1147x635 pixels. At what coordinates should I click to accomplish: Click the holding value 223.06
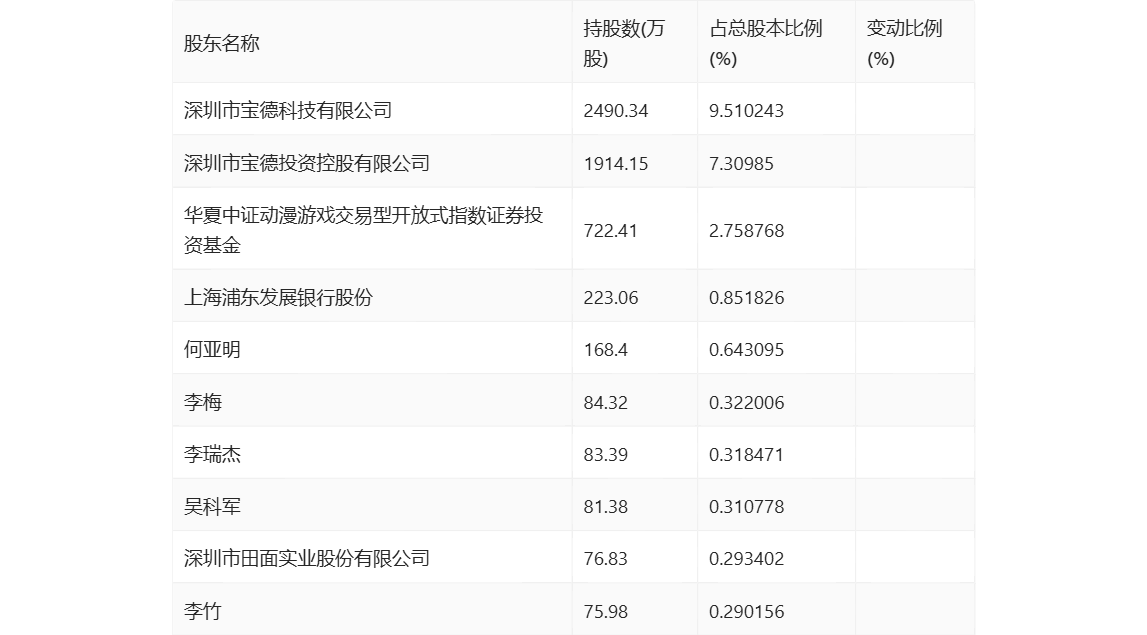coord(611,298)
